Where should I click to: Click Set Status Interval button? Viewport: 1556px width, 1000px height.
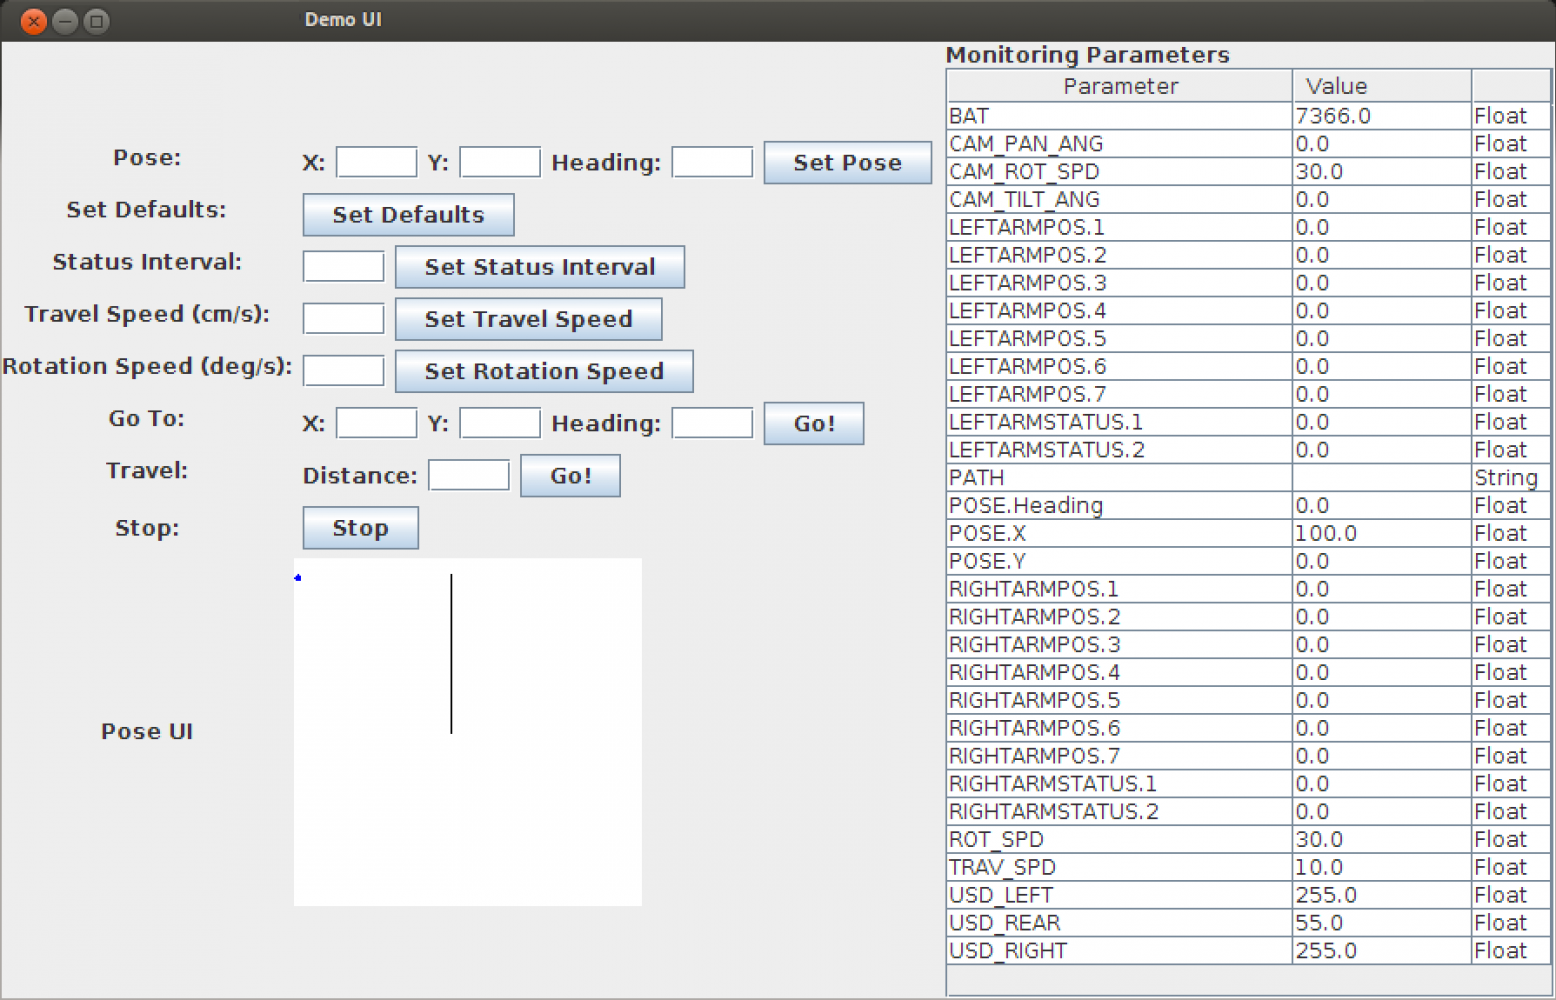tap(539, 267)
